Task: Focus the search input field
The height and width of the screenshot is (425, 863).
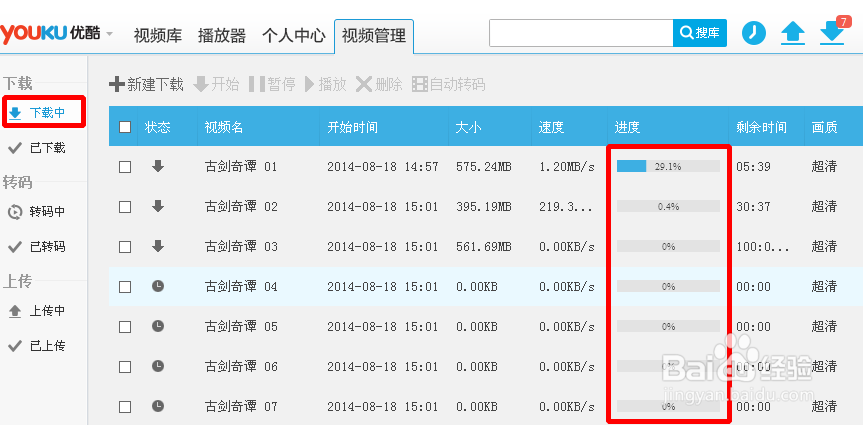Action: [581, 33]
